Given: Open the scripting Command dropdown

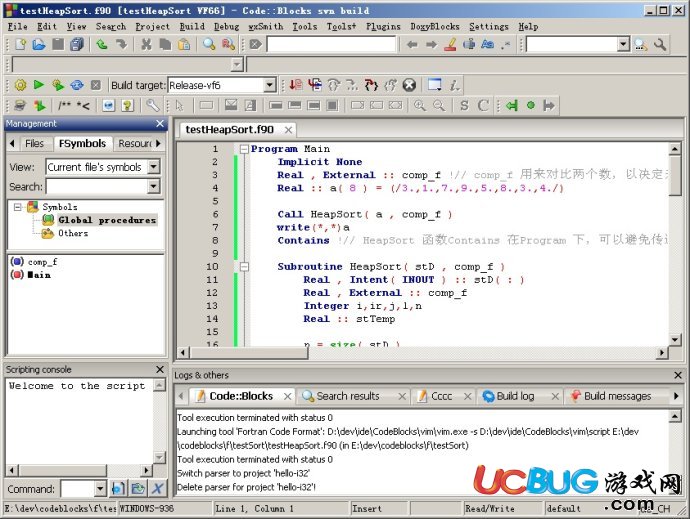Looking at the screenshot, I should [100, 489].
